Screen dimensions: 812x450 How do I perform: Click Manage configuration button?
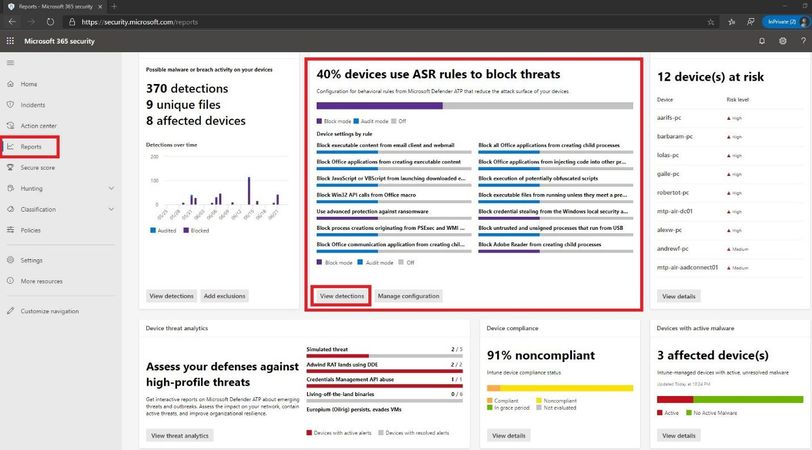[x=408, y=296]
